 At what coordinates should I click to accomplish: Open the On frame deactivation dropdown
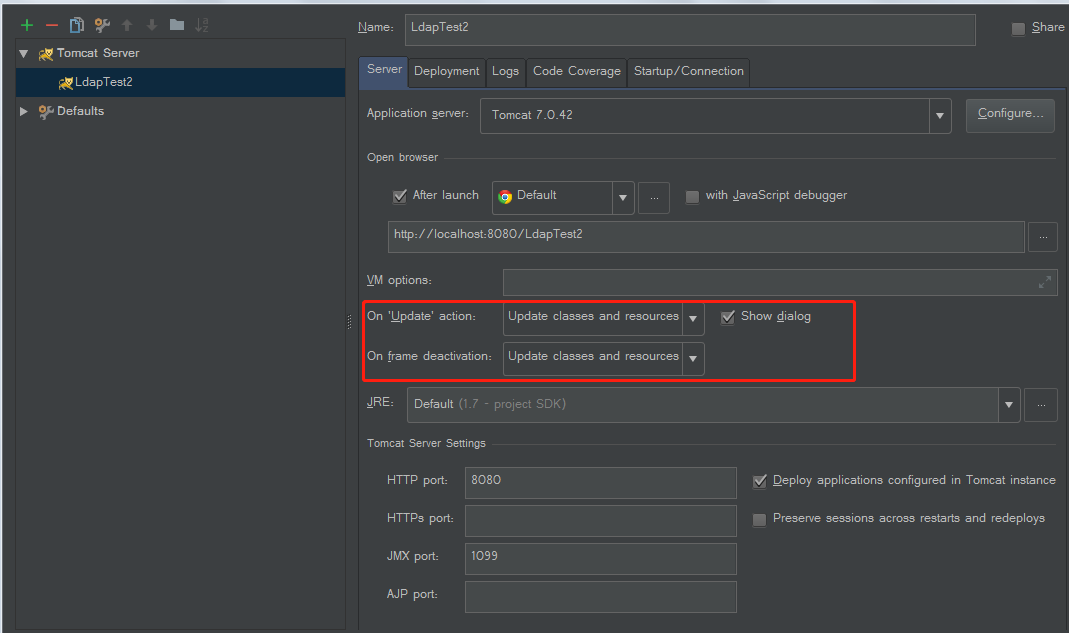click(x=693, y=359)
